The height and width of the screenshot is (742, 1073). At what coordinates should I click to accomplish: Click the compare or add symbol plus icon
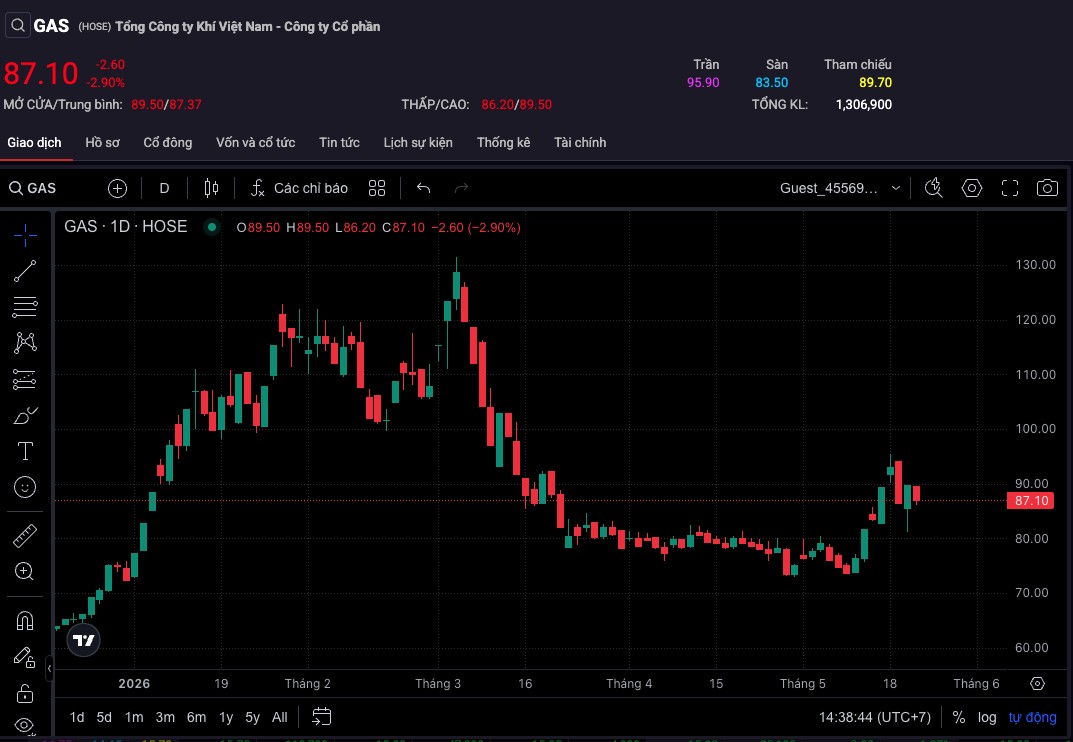click(118, 188)
